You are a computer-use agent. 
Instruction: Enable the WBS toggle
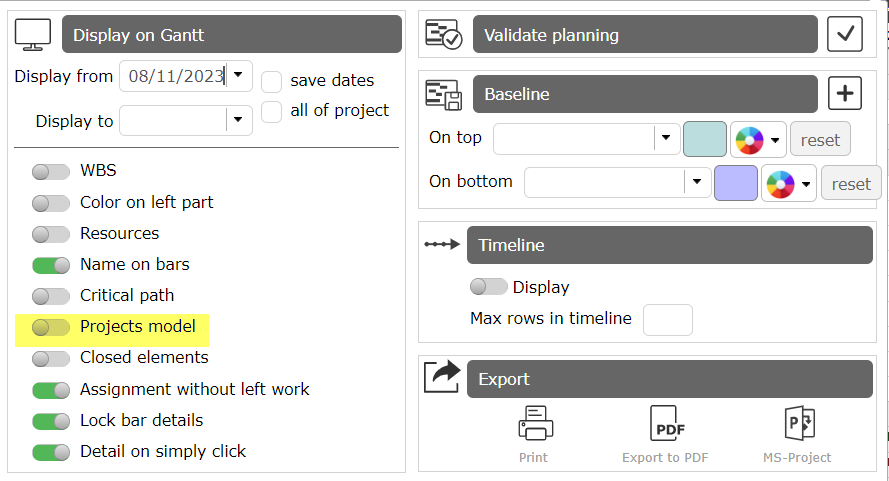pyautogui.click(x=51, y=171)
